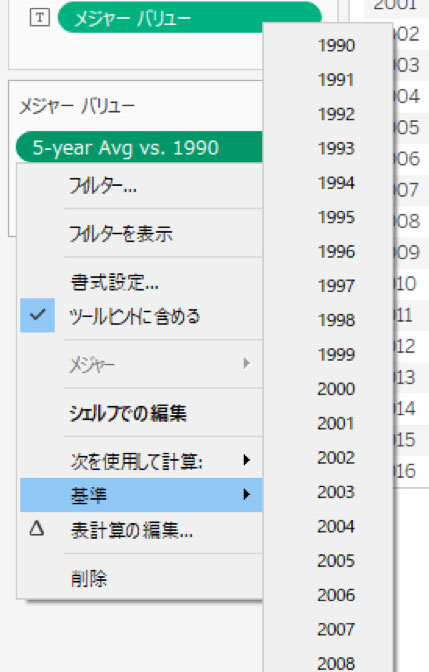Select 1995 in the year submenu
The width and height of the screenshot is (429, 672).
336,217
